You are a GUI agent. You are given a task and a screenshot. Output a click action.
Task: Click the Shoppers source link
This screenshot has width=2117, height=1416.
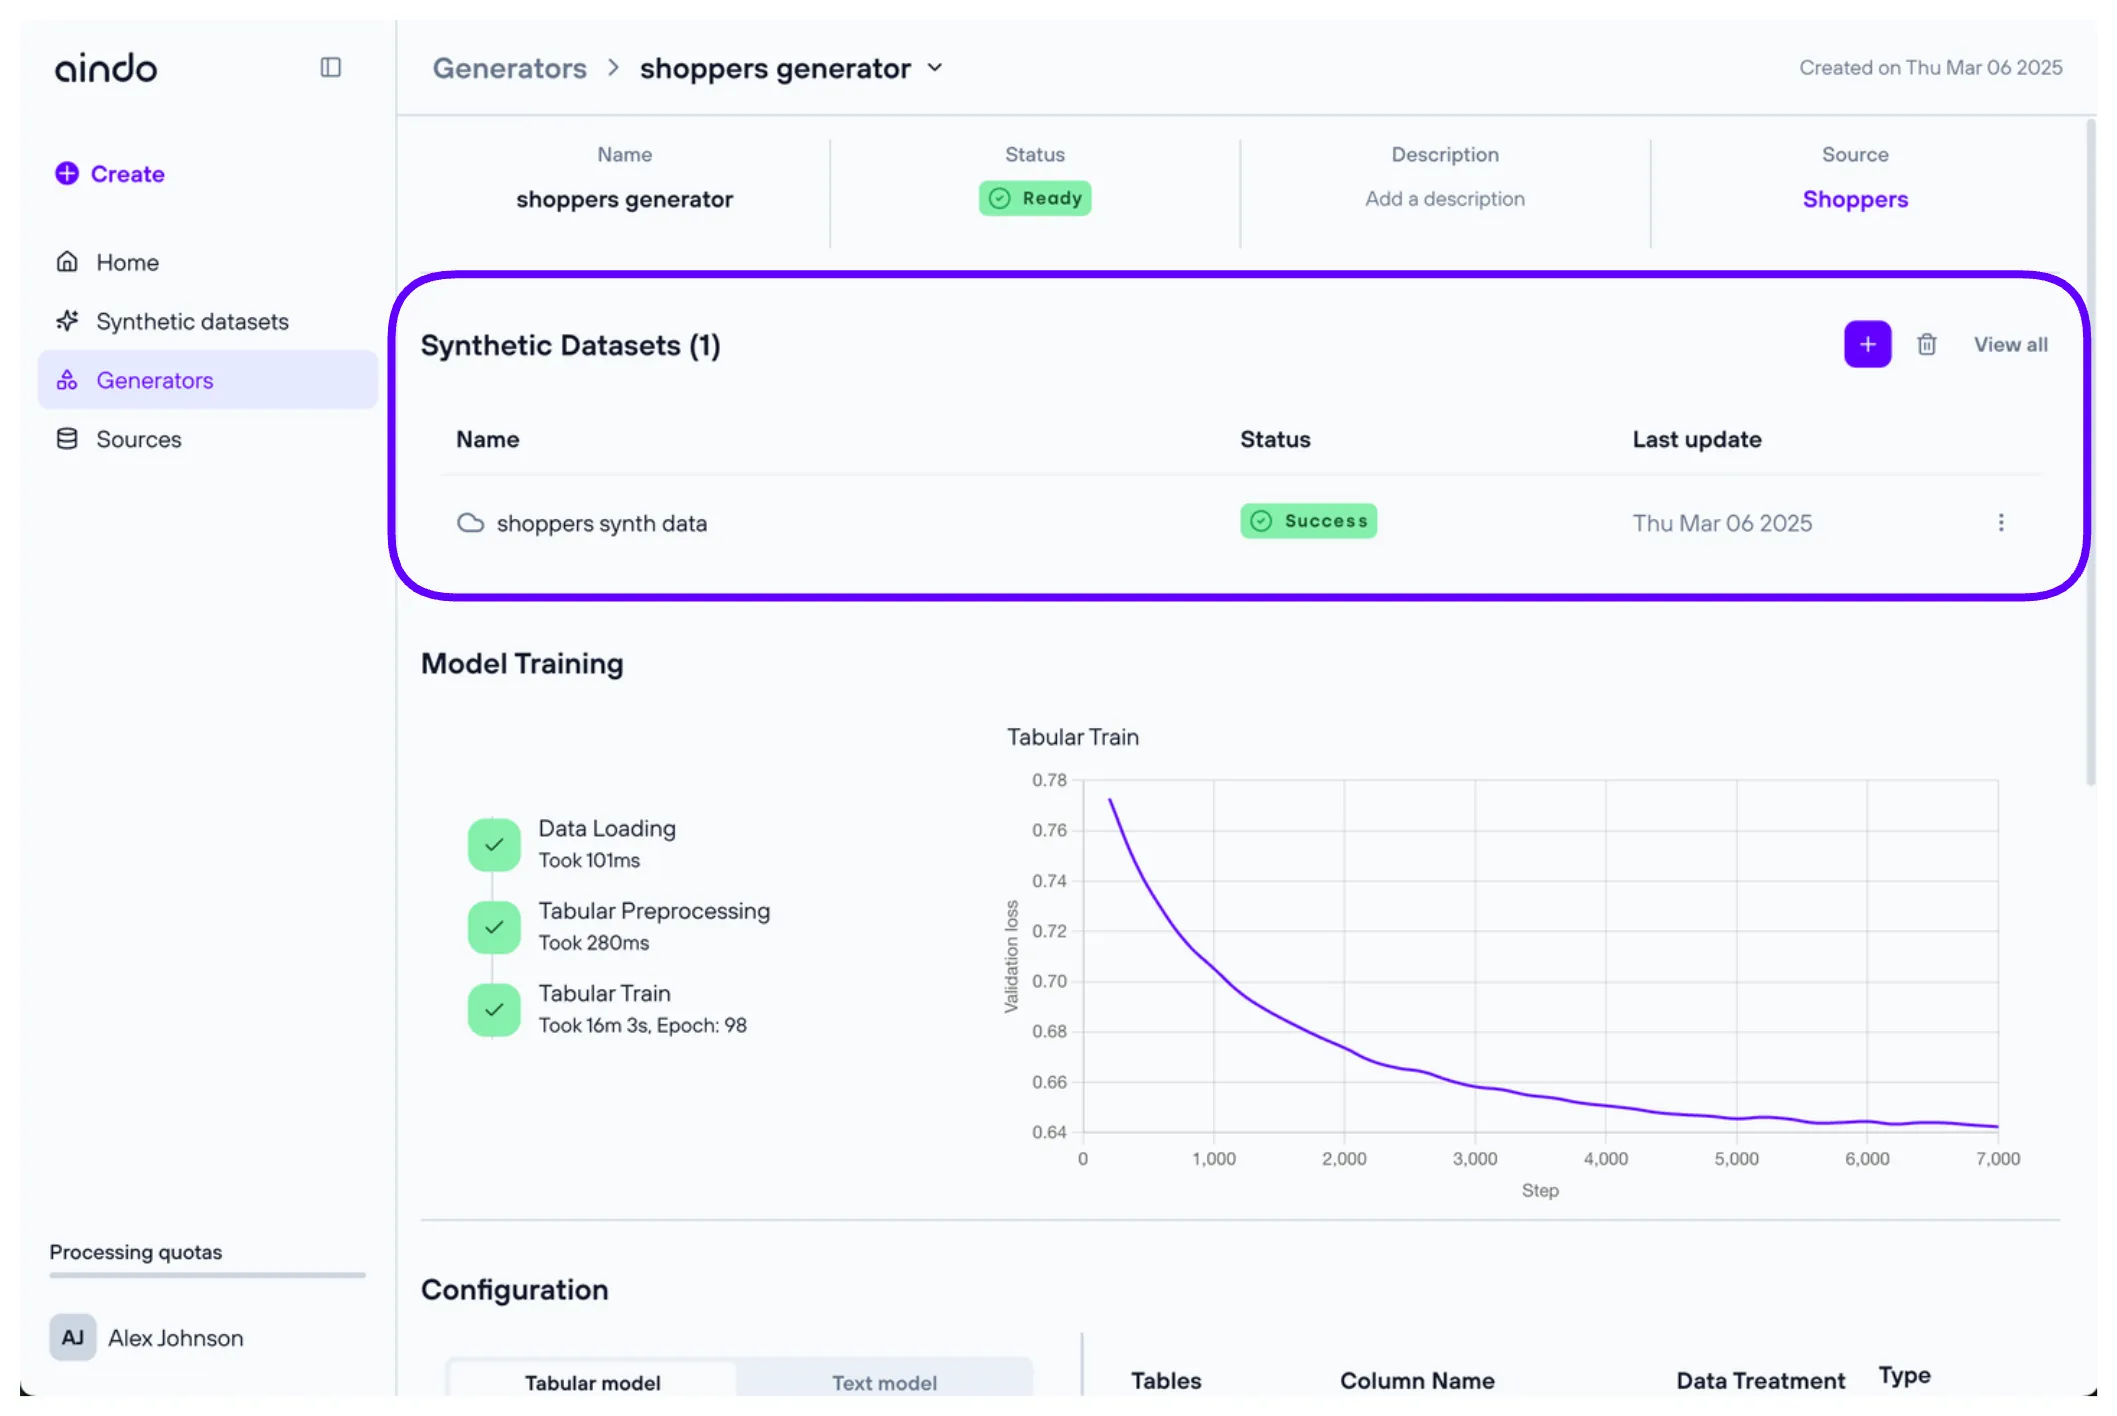[x=1854, y=199]
